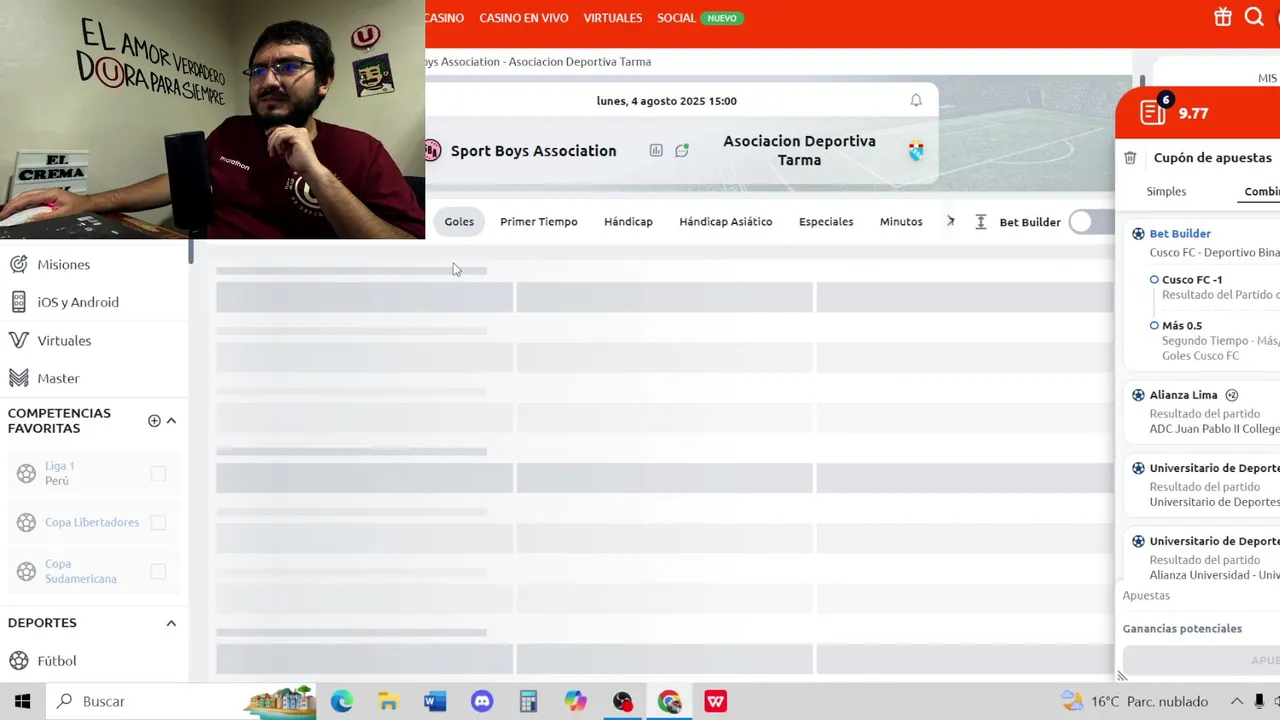Open the Copa Libertadores competition link
This screenshot has height=720, width=1280.
click(92, 522)
